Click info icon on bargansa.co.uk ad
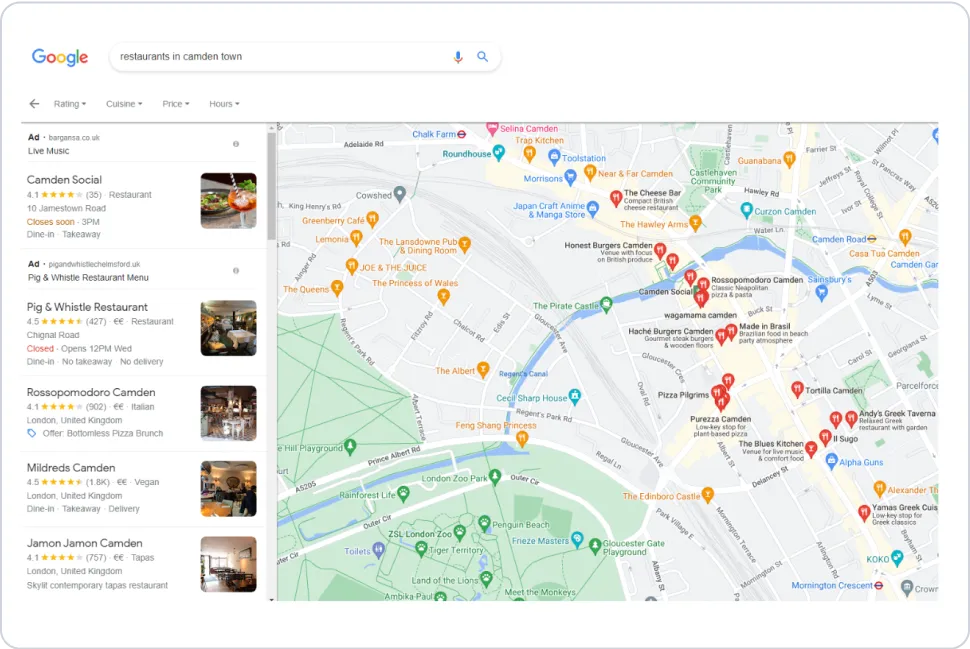This screenshot has width=970, height=649. (x=236, y=144)
